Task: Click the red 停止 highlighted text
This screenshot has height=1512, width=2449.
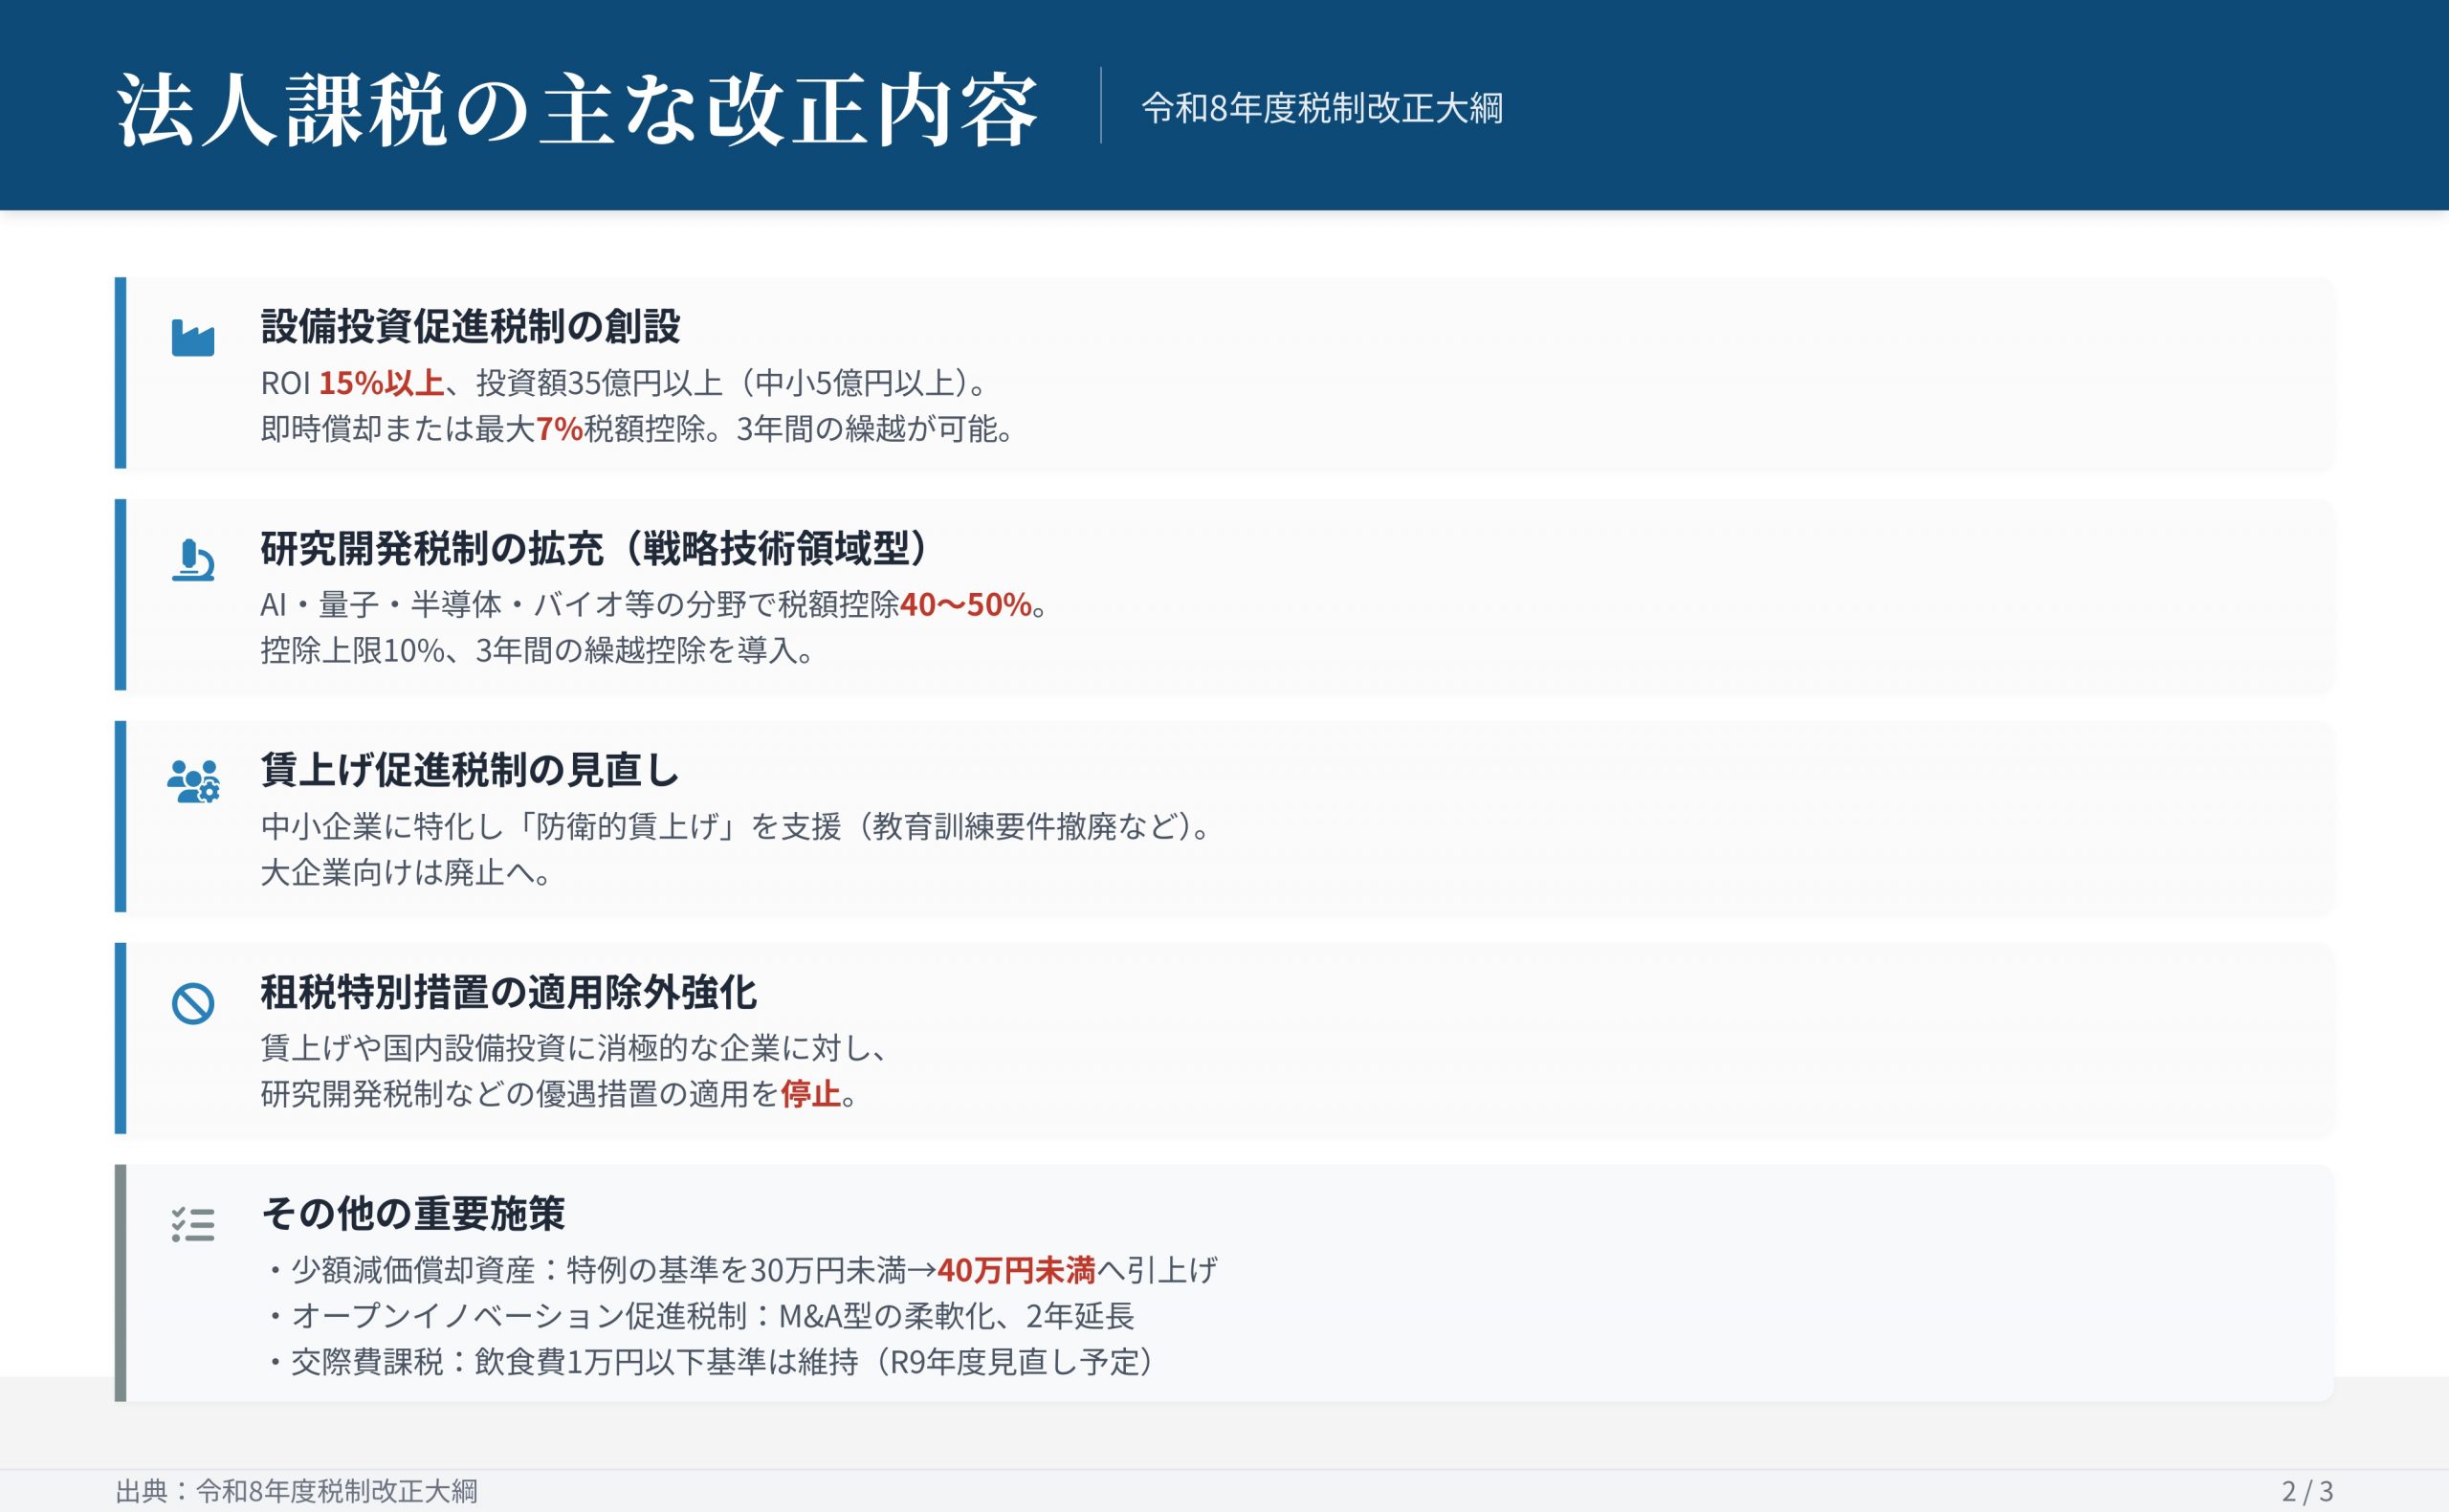Action: pyautogui.click(x=810, y=1094)
